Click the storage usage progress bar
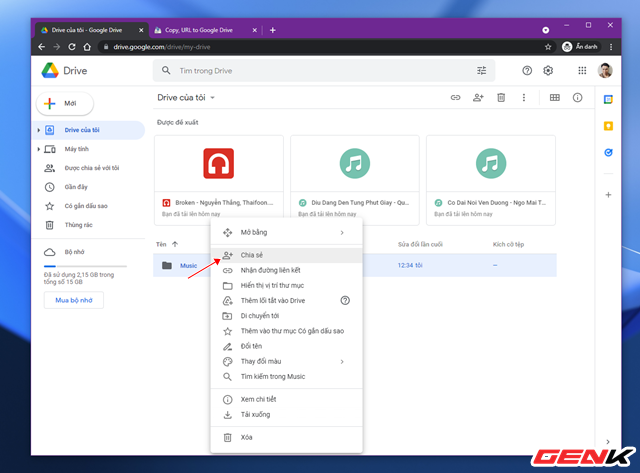The width and height of the screenshot is (640, 473). tap(85, 266)
